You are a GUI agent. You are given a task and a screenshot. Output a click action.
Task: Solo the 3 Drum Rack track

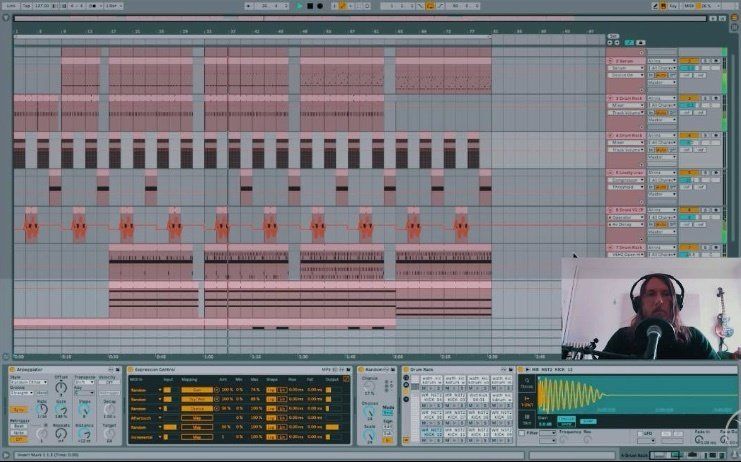[x=705, y=98]
